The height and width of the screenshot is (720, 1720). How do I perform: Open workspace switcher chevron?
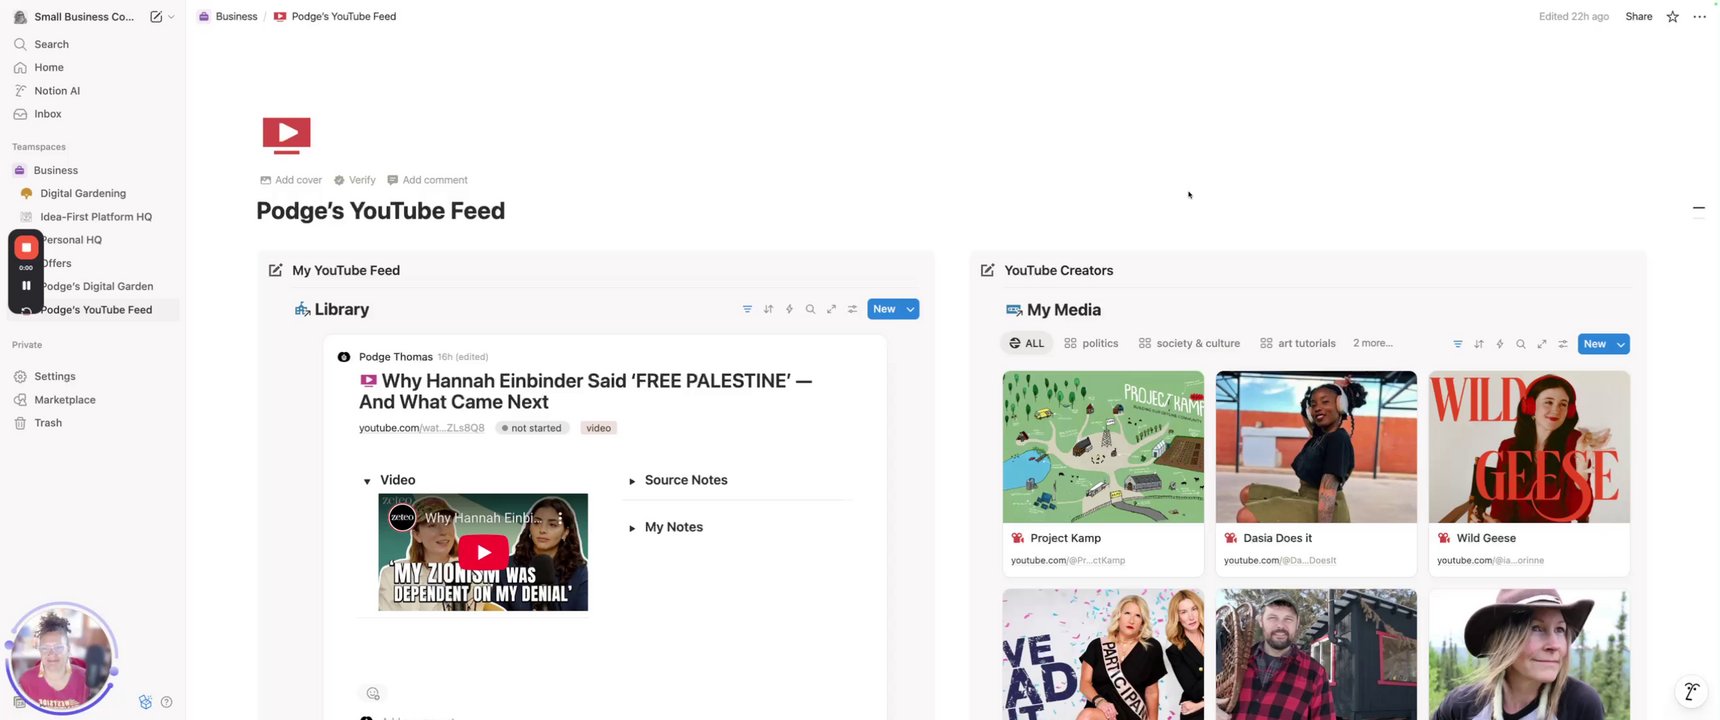171,17
